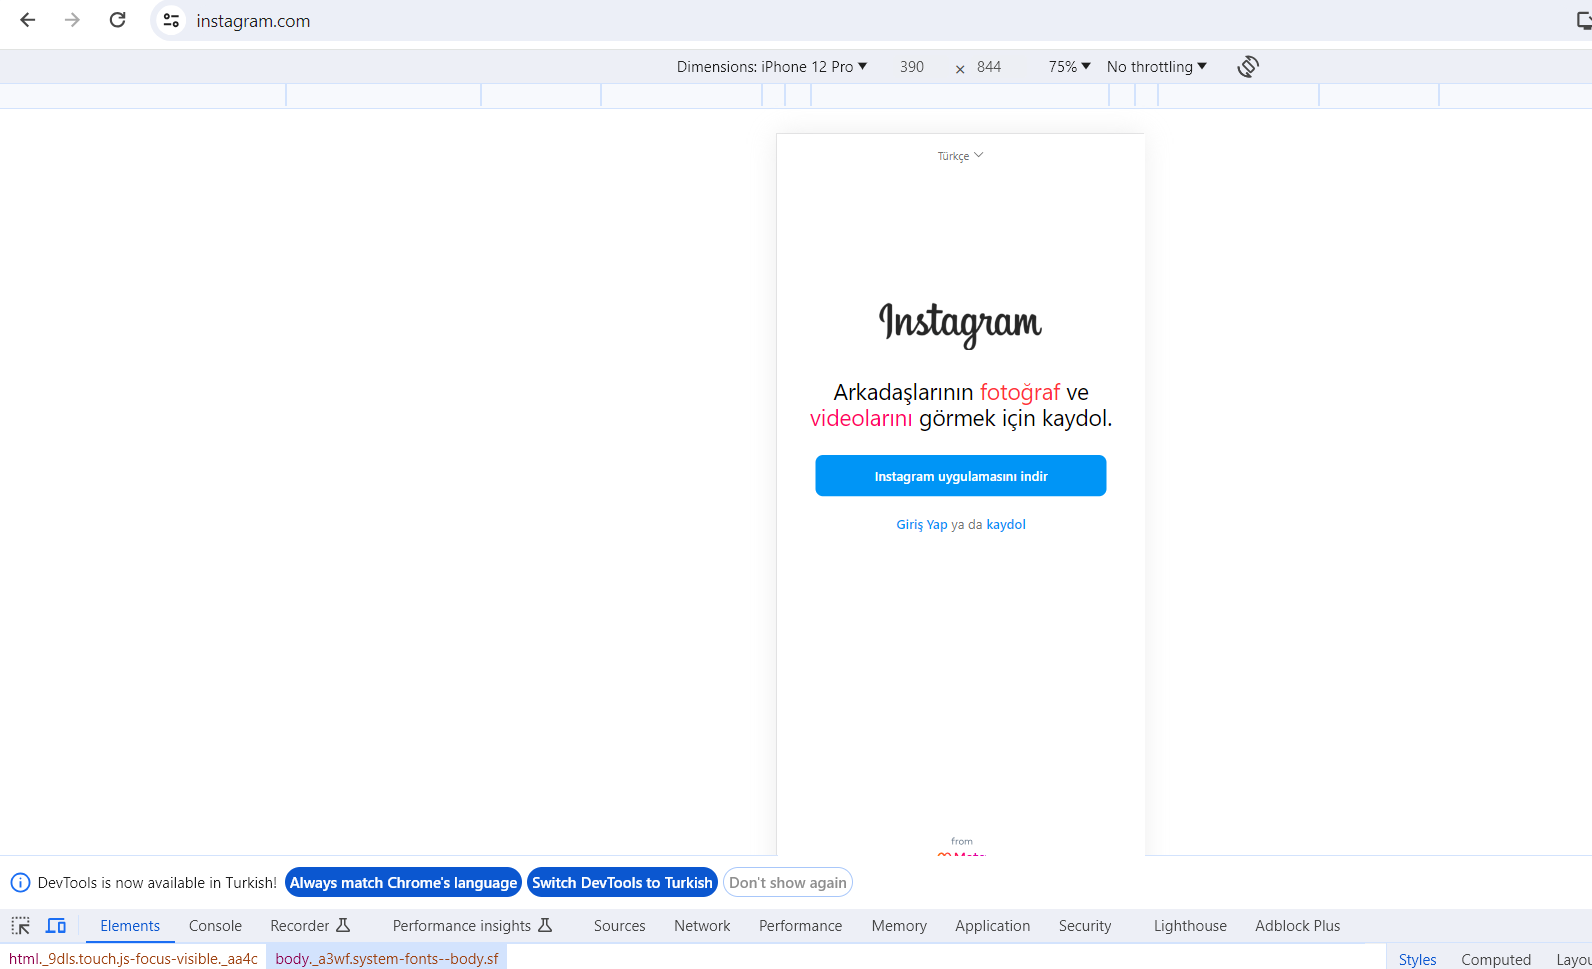Rotate the device viewport orientation
The height and width of the screenshot is (969, 1592).
click(x=1248, y=67)
